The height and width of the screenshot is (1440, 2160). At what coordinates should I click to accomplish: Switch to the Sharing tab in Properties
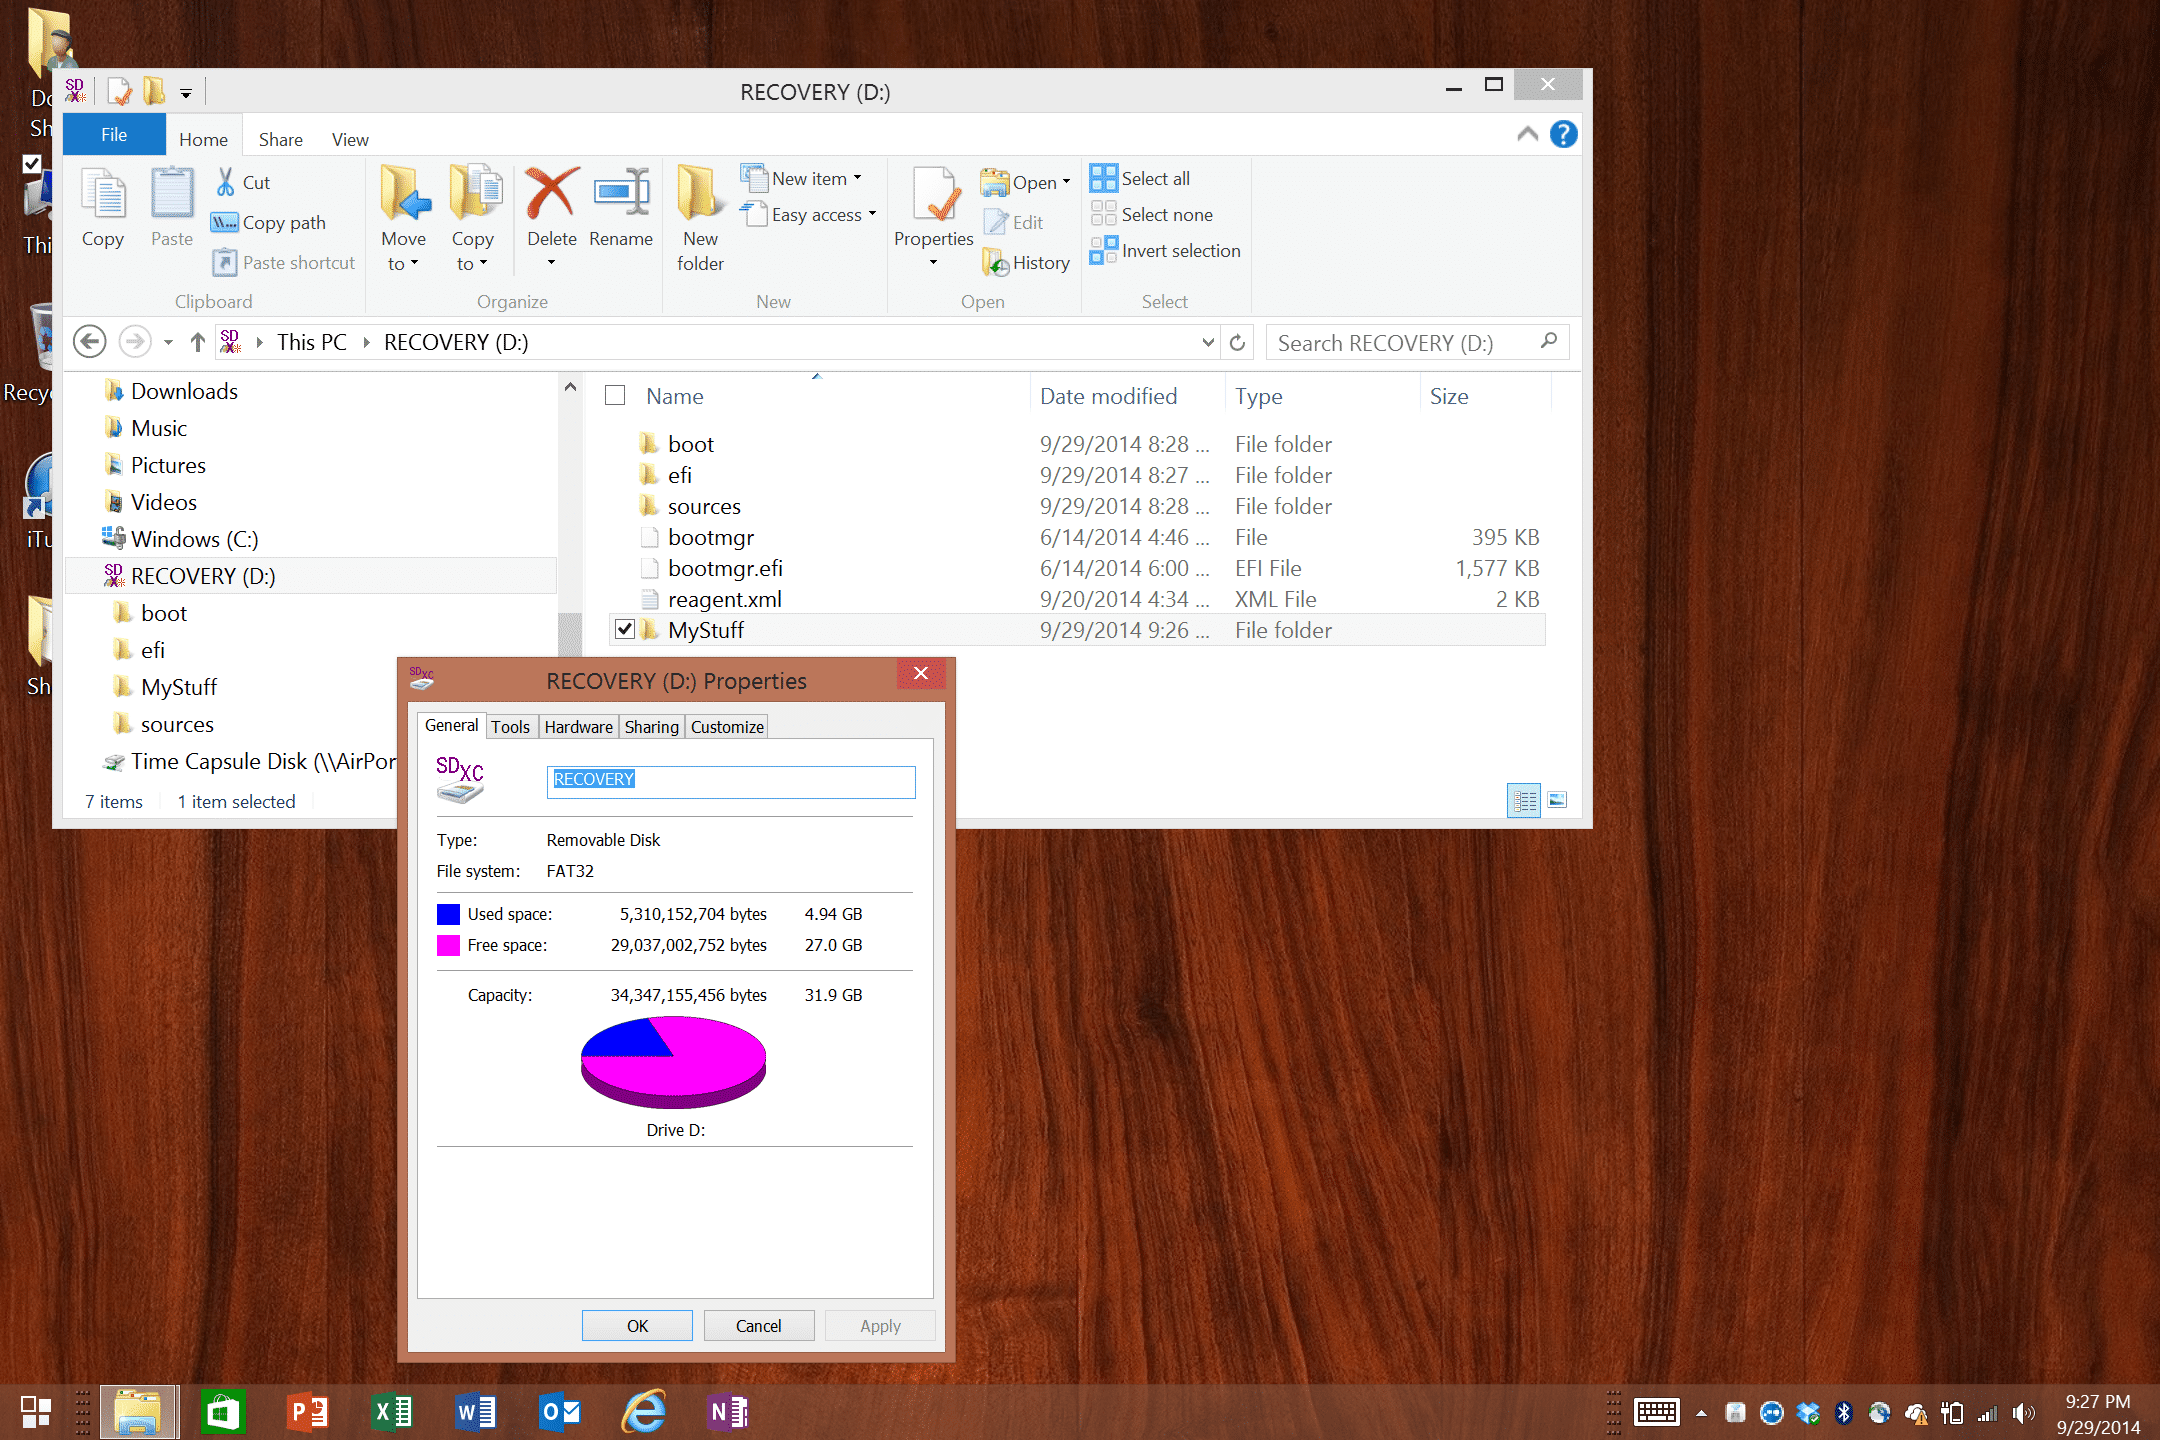649,726
